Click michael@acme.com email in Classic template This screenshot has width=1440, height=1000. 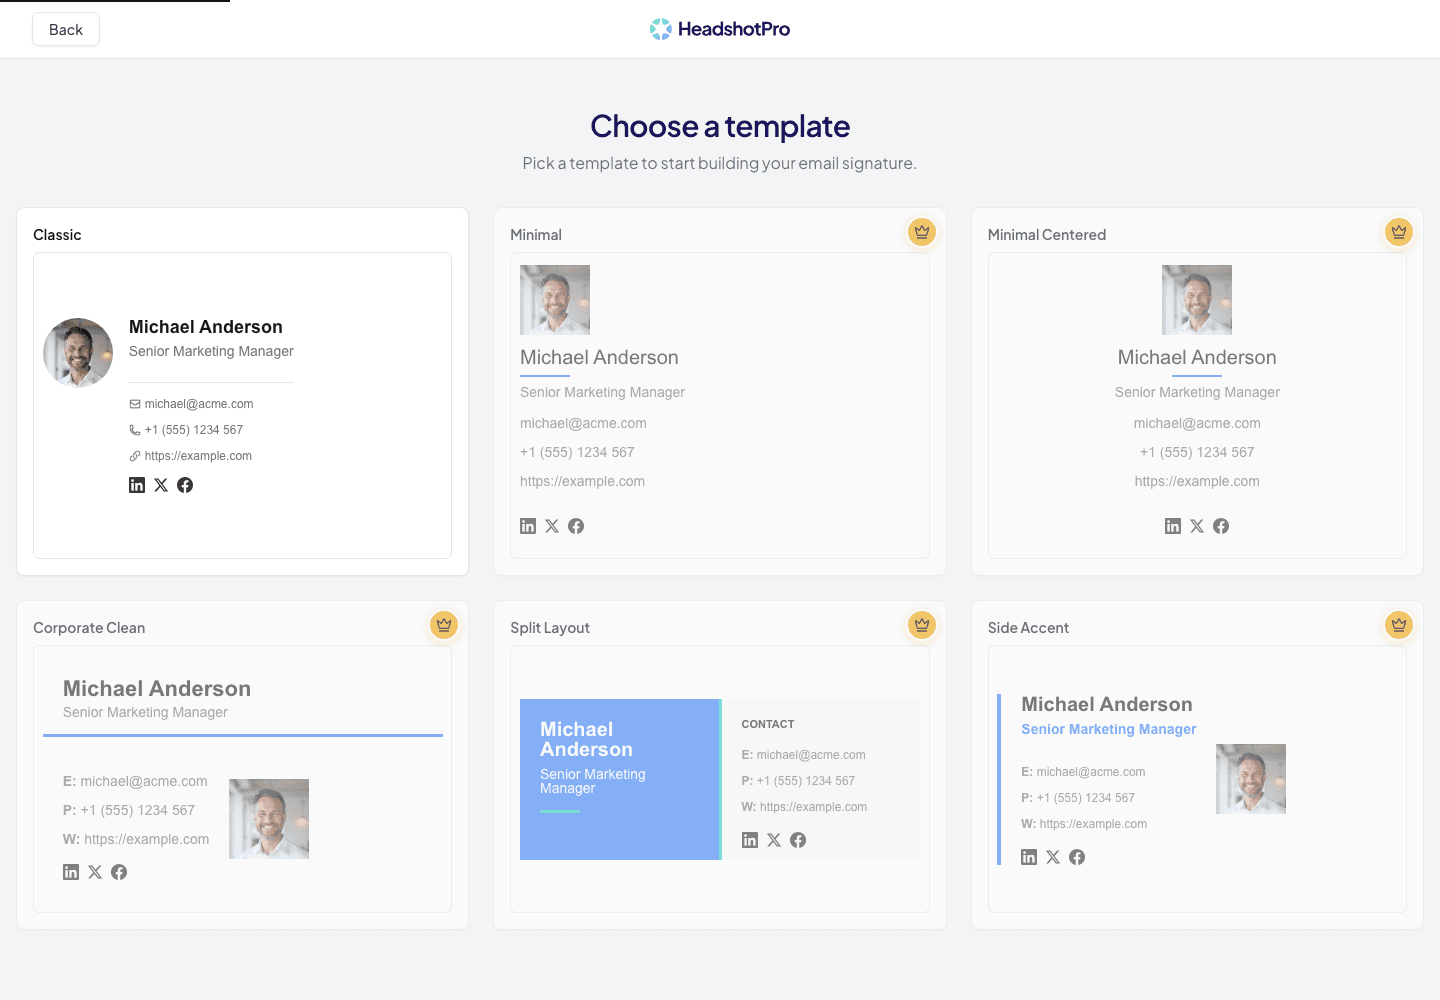[199, 404]
